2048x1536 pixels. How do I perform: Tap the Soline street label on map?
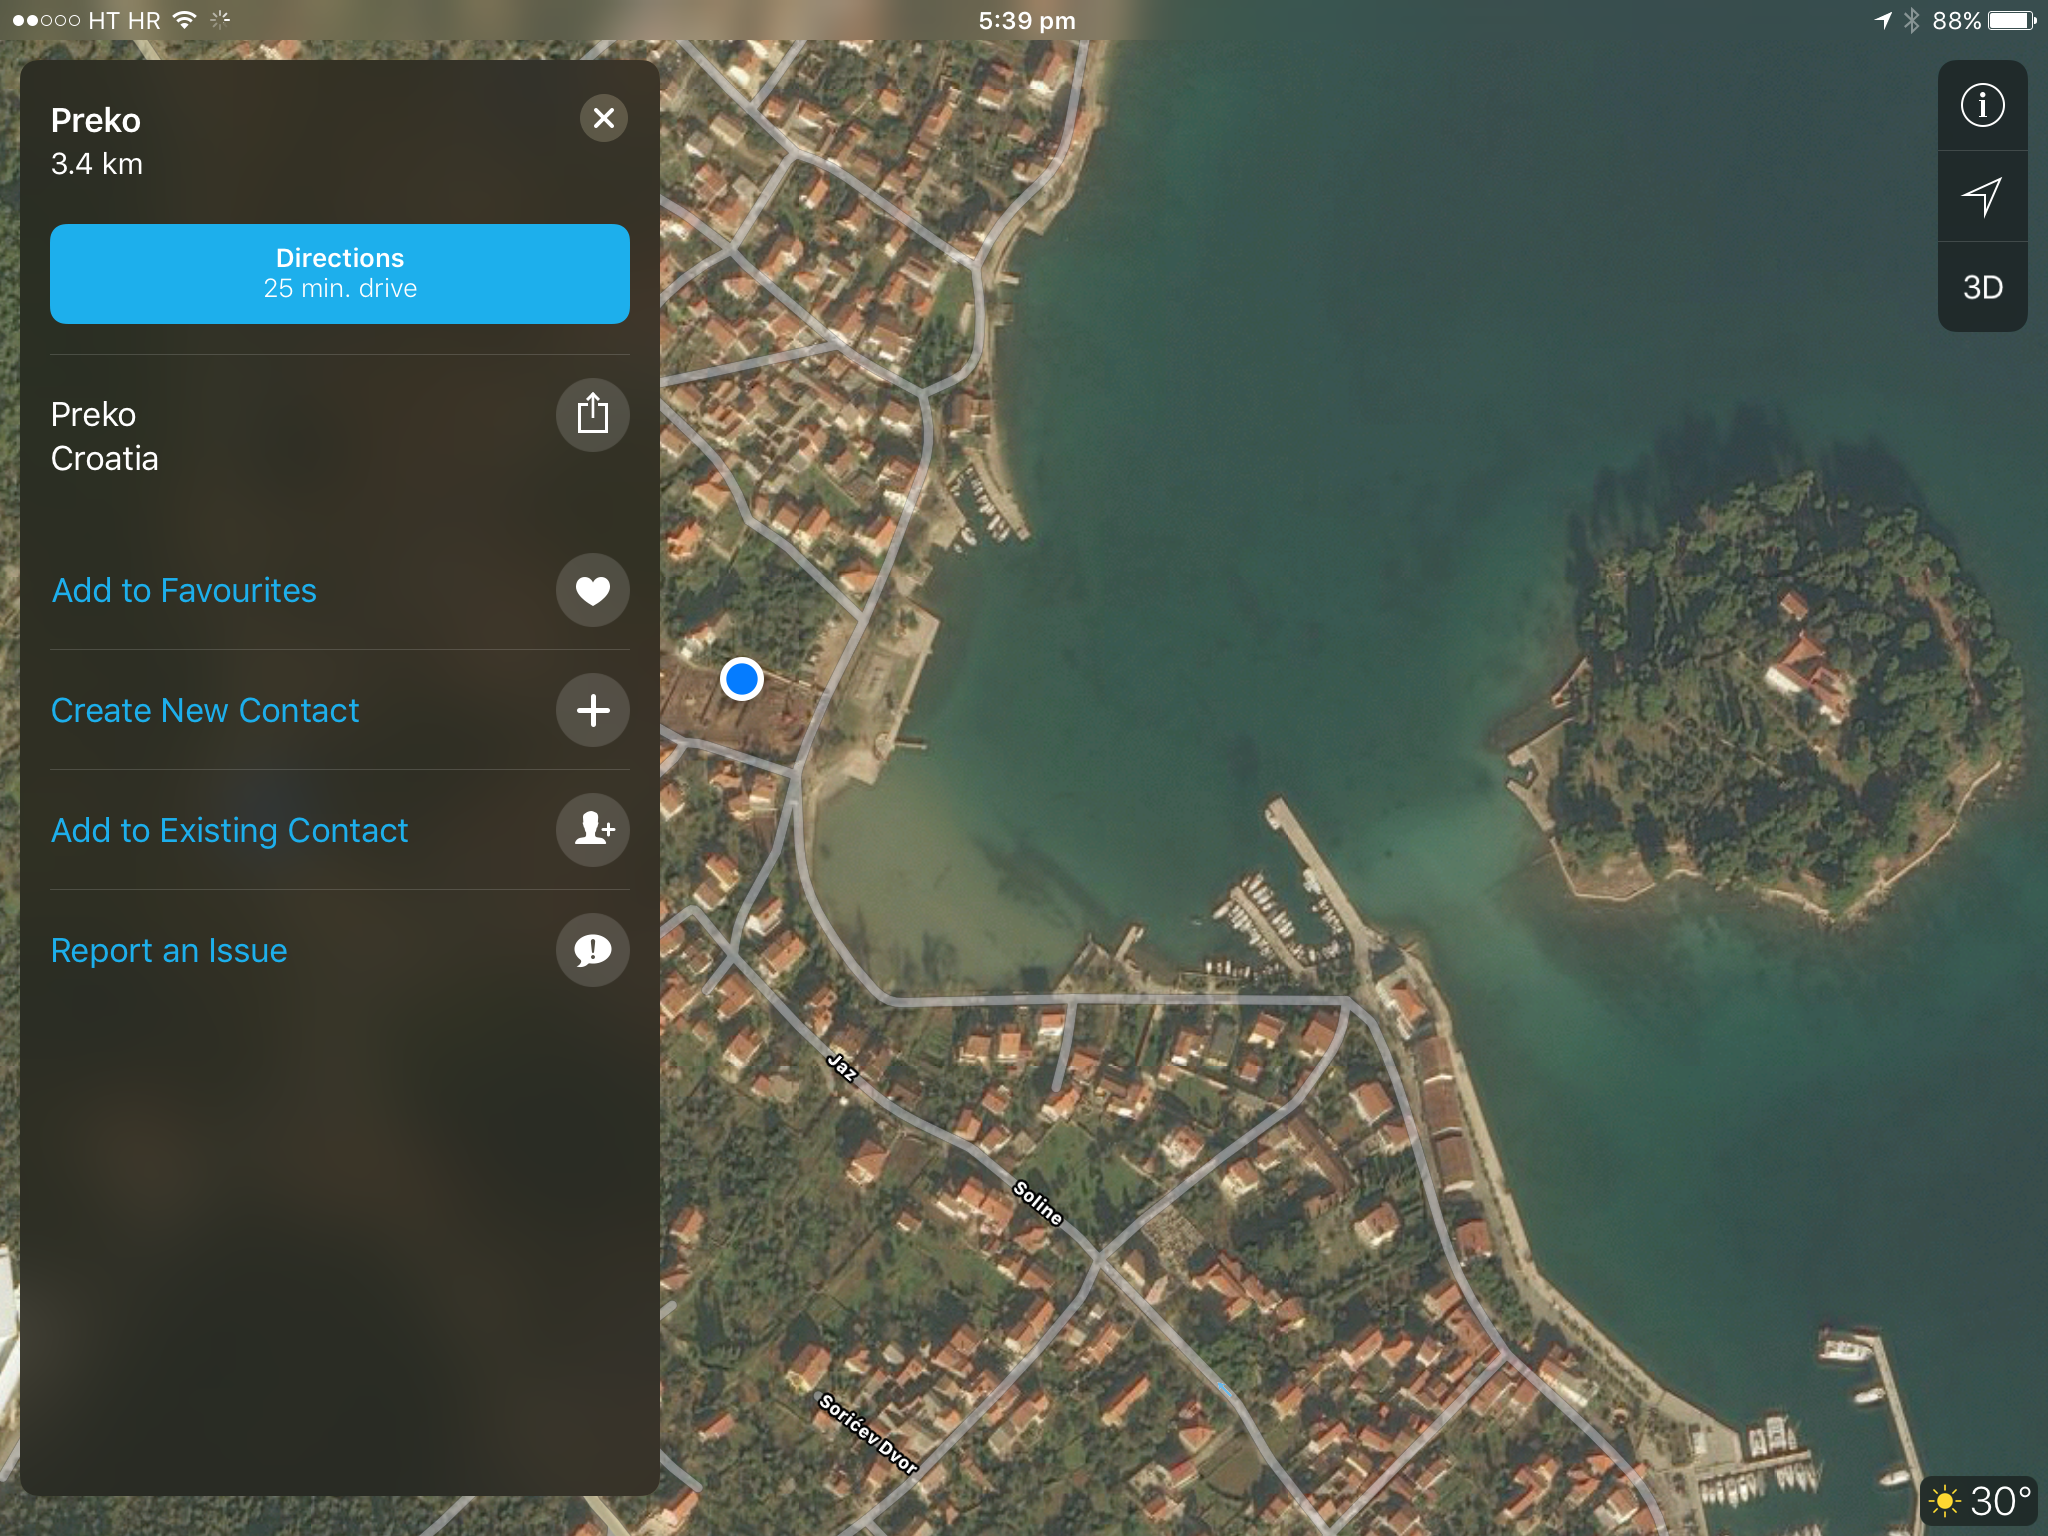coord(1037,1203)
